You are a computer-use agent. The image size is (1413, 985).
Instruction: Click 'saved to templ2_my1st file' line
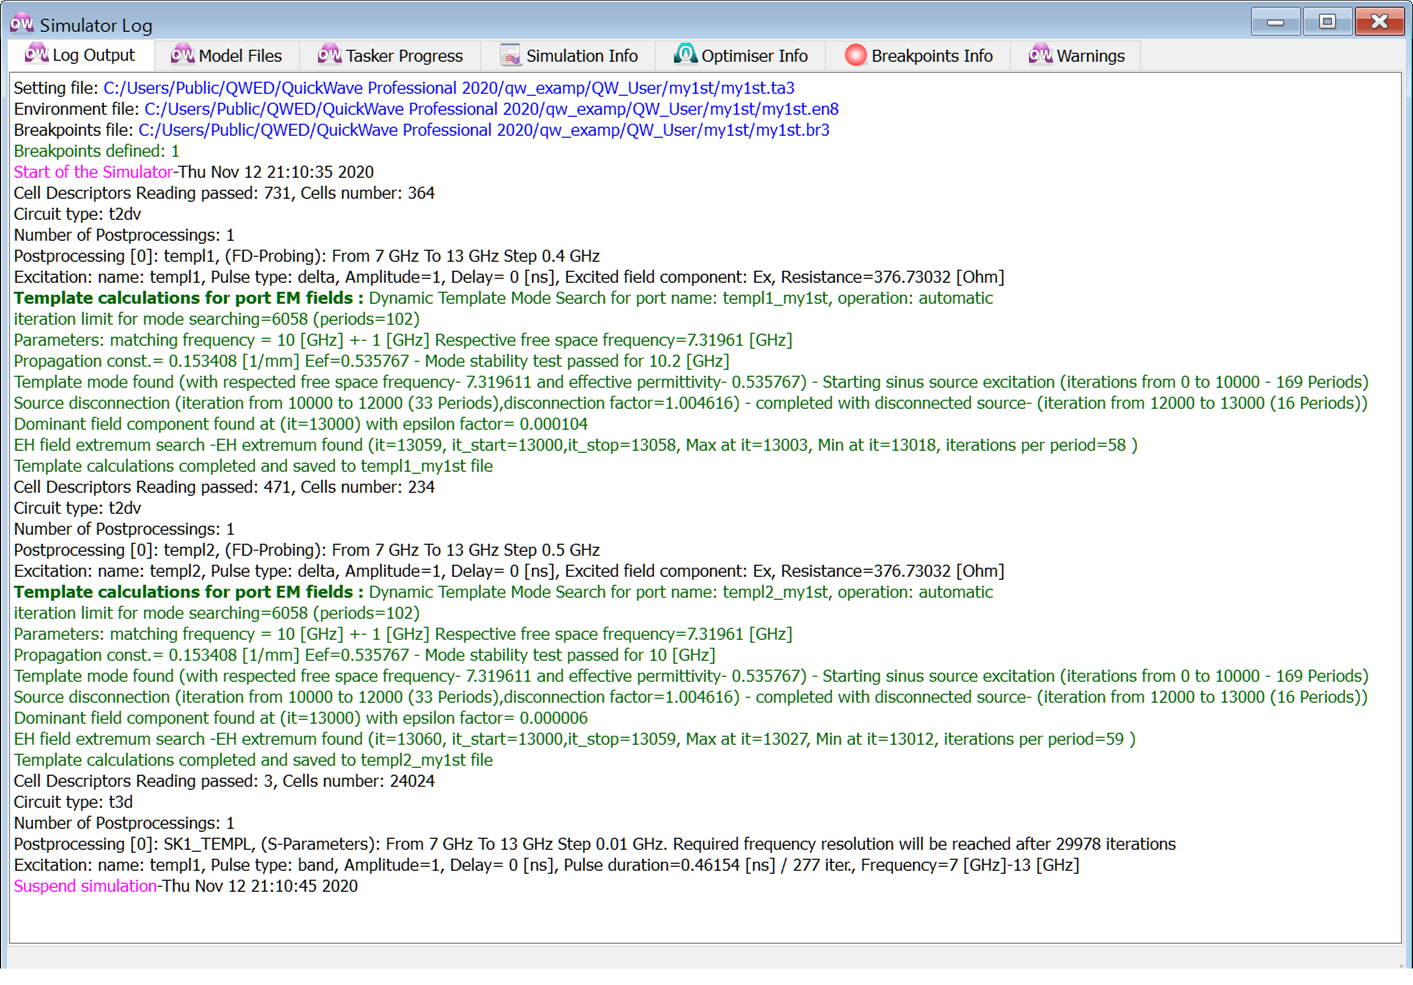coord(253,760)
